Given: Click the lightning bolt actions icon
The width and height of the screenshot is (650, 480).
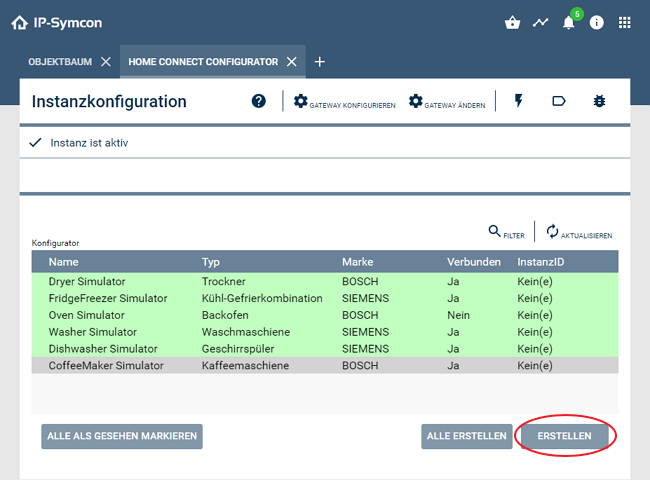Looking at the screenshot, I should [x=518, y=101].
